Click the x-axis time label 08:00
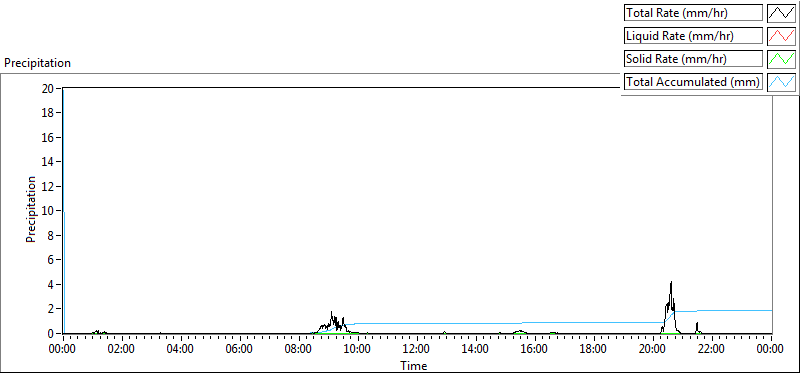The width and height of the screenshot is (800, 373). click(x=298, y=349)
